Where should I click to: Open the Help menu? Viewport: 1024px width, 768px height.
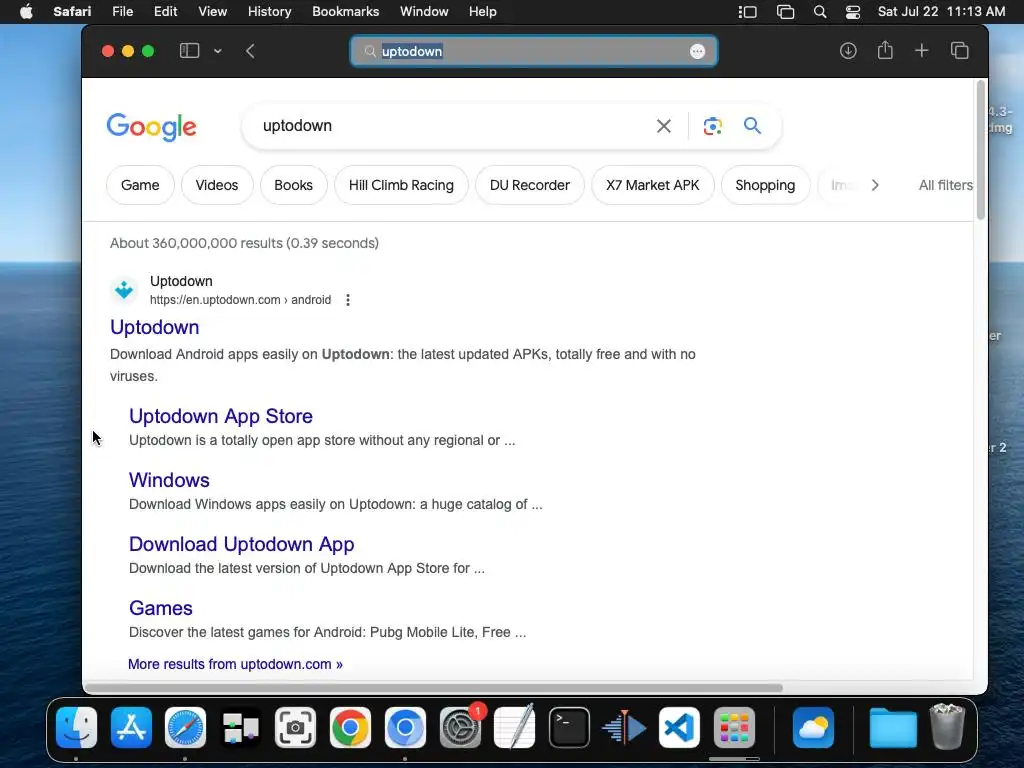483,12
